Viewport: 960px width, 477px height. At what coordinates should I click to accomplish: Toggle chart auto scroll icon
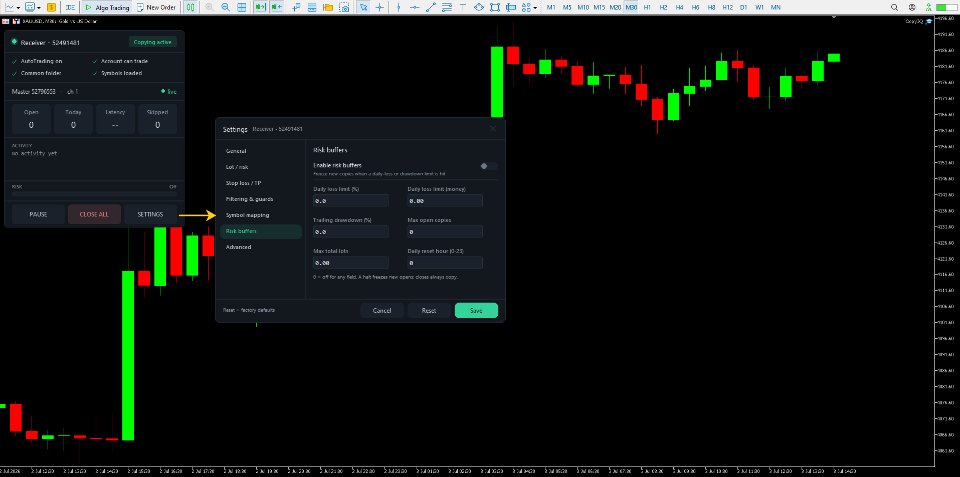(261, 7)
